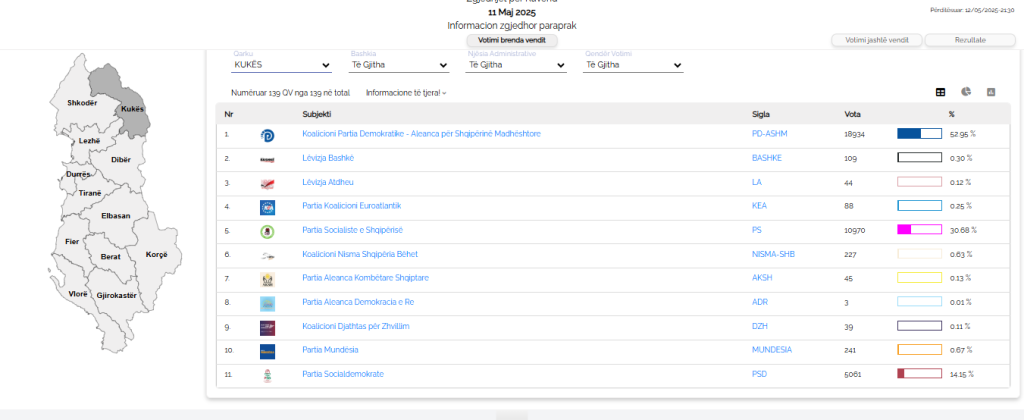Viewport: 1024px width, 420px height.
Task: Open Koalicioni Partia Demokratike - ASHM link
Action: pyautogui.click(x=421, y=134)
